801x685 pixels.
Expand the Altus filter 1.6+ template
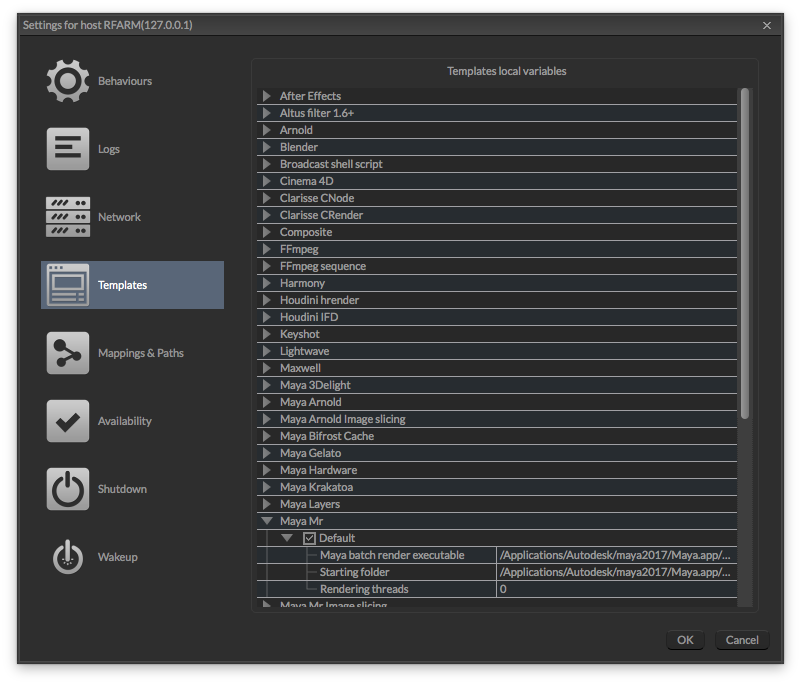[266, 113]
